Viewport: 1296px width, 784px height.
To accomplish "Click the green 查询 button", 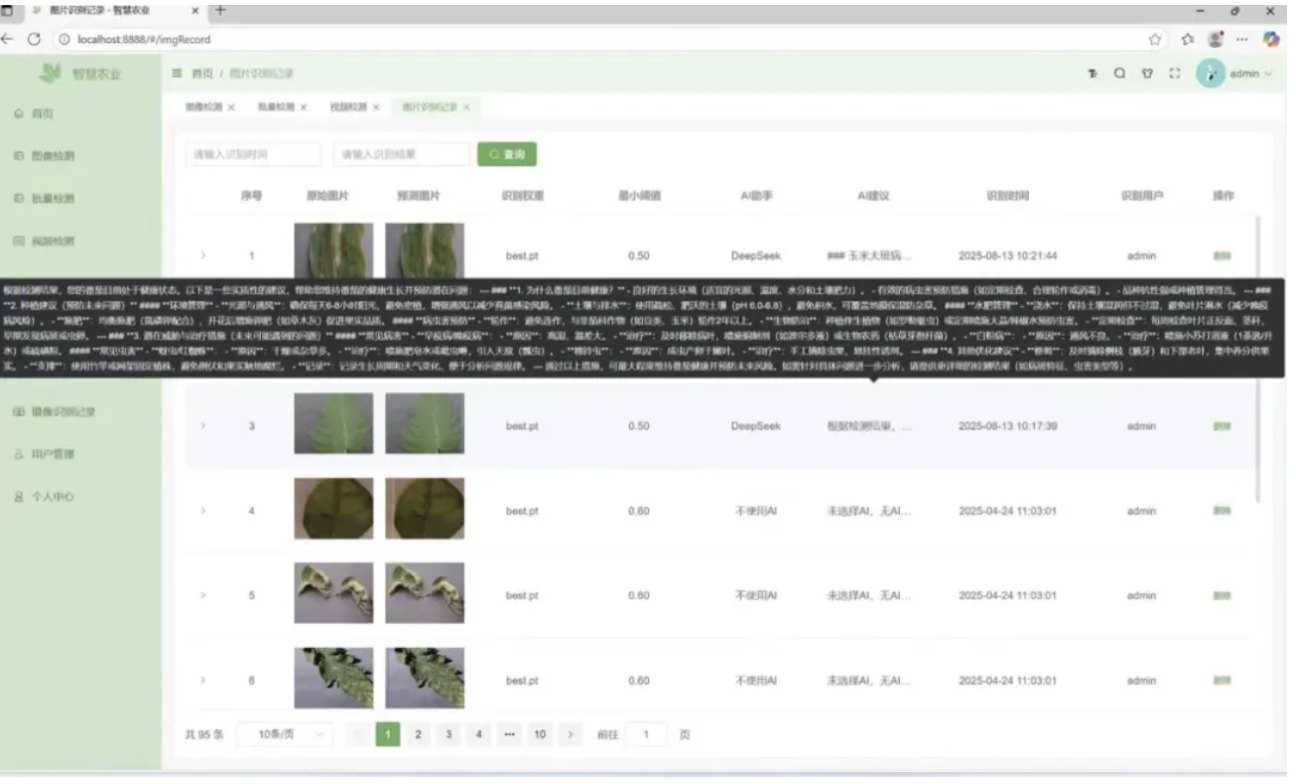I will tap(507, 155).
